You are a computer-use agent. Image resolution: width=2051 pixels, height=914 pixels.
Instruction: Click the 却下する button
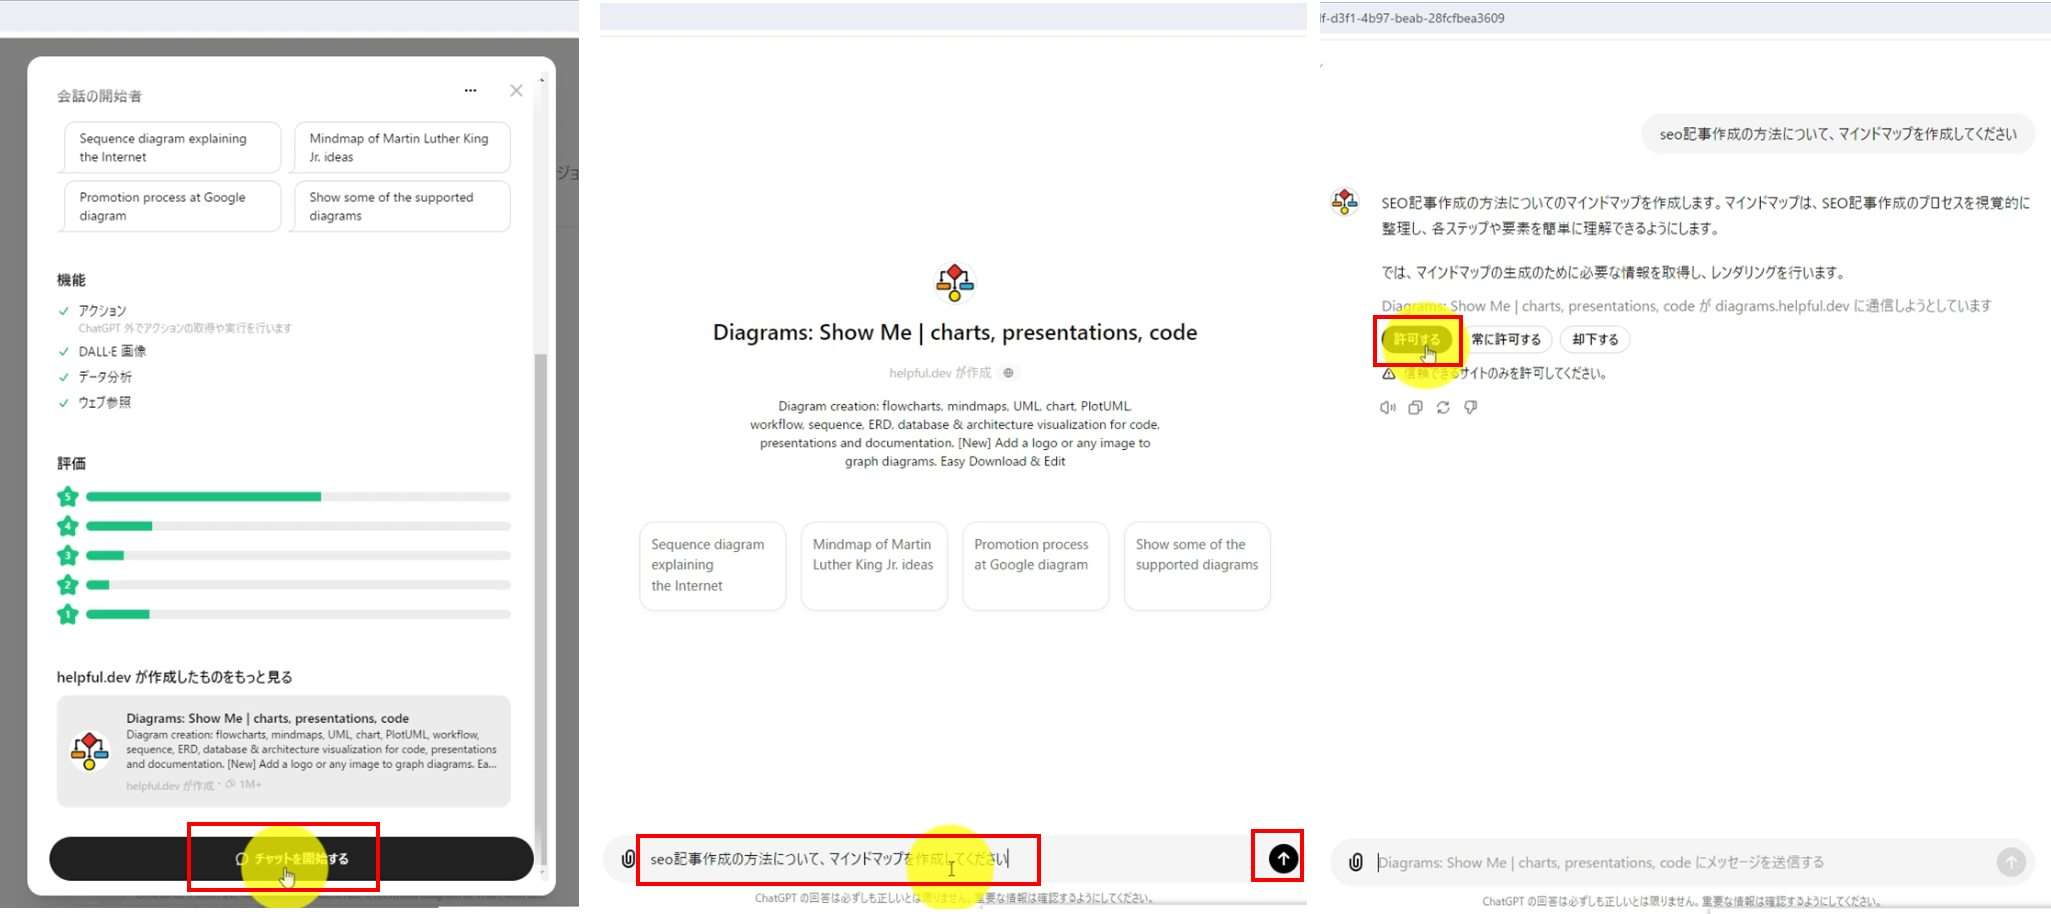click(x=1595, y=340)
